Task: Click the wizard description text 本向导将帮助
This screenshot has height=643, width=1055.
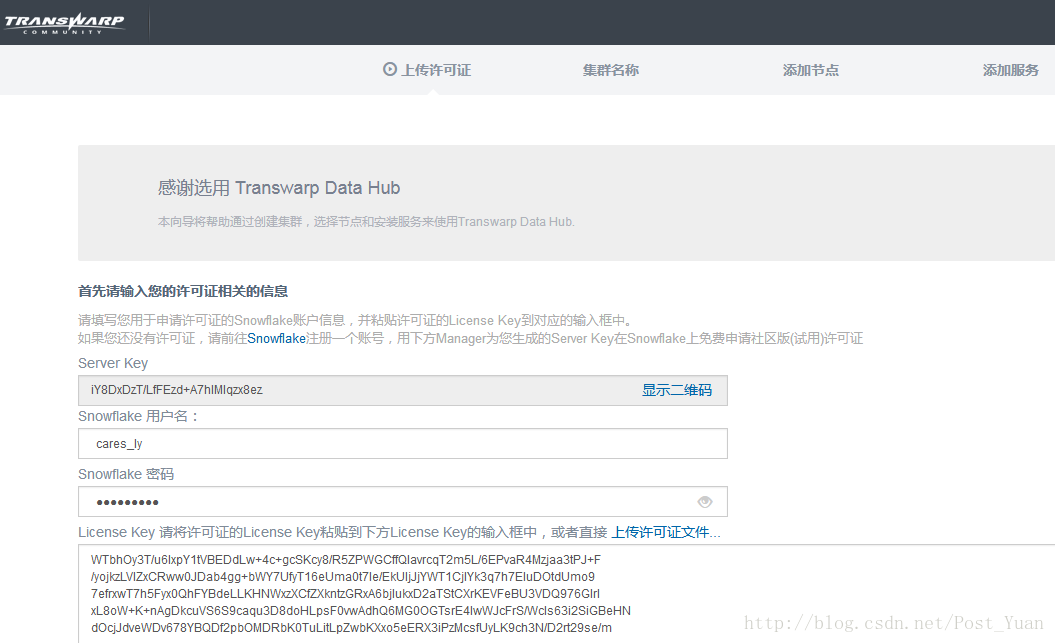Action: [x=366, y=221]
